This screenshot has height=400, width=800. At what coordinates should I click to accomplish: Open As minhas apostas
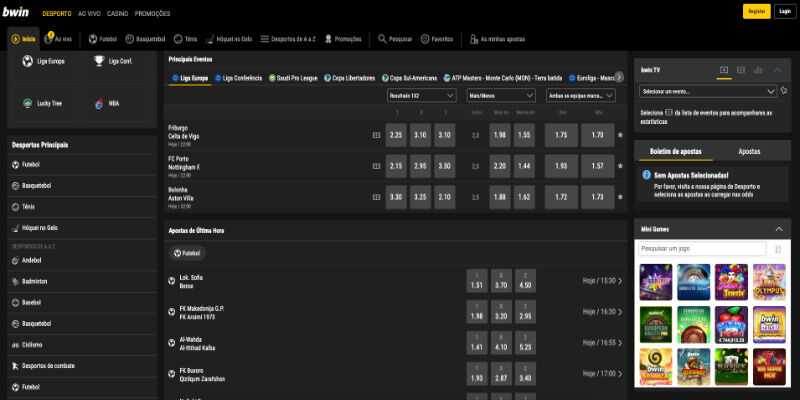497,39
